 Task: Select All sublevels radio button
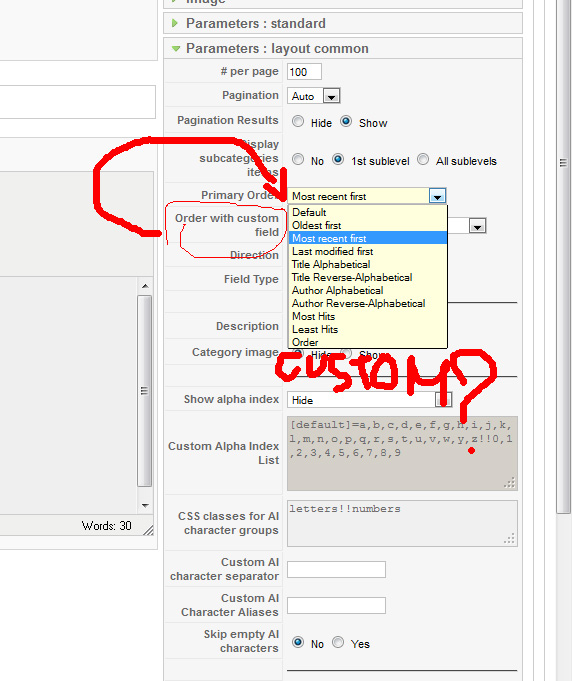[423, 159]
